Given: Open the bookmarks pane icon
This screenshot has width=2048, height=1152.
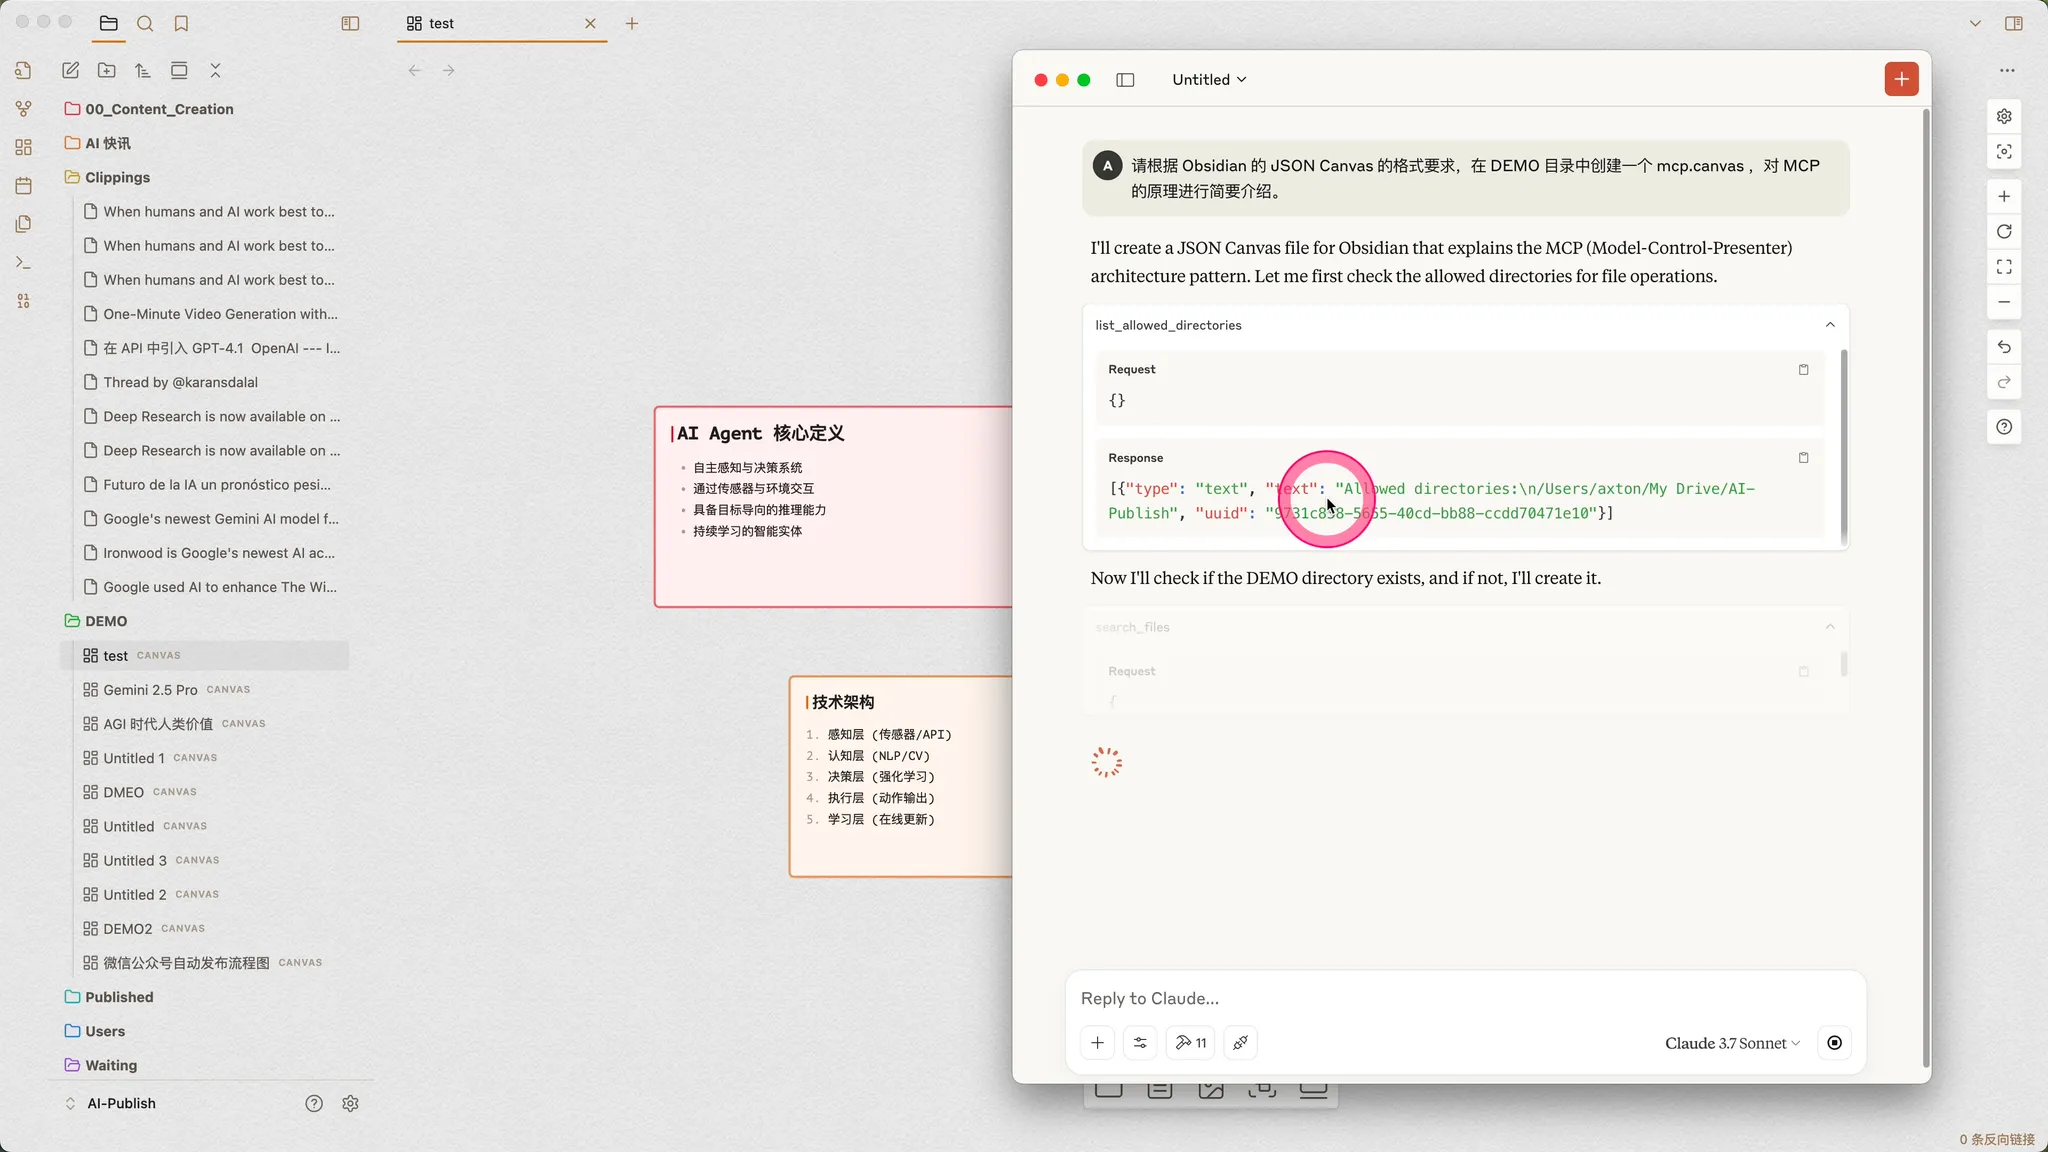Looking at the screenshot, I should (x=181, y=23).
